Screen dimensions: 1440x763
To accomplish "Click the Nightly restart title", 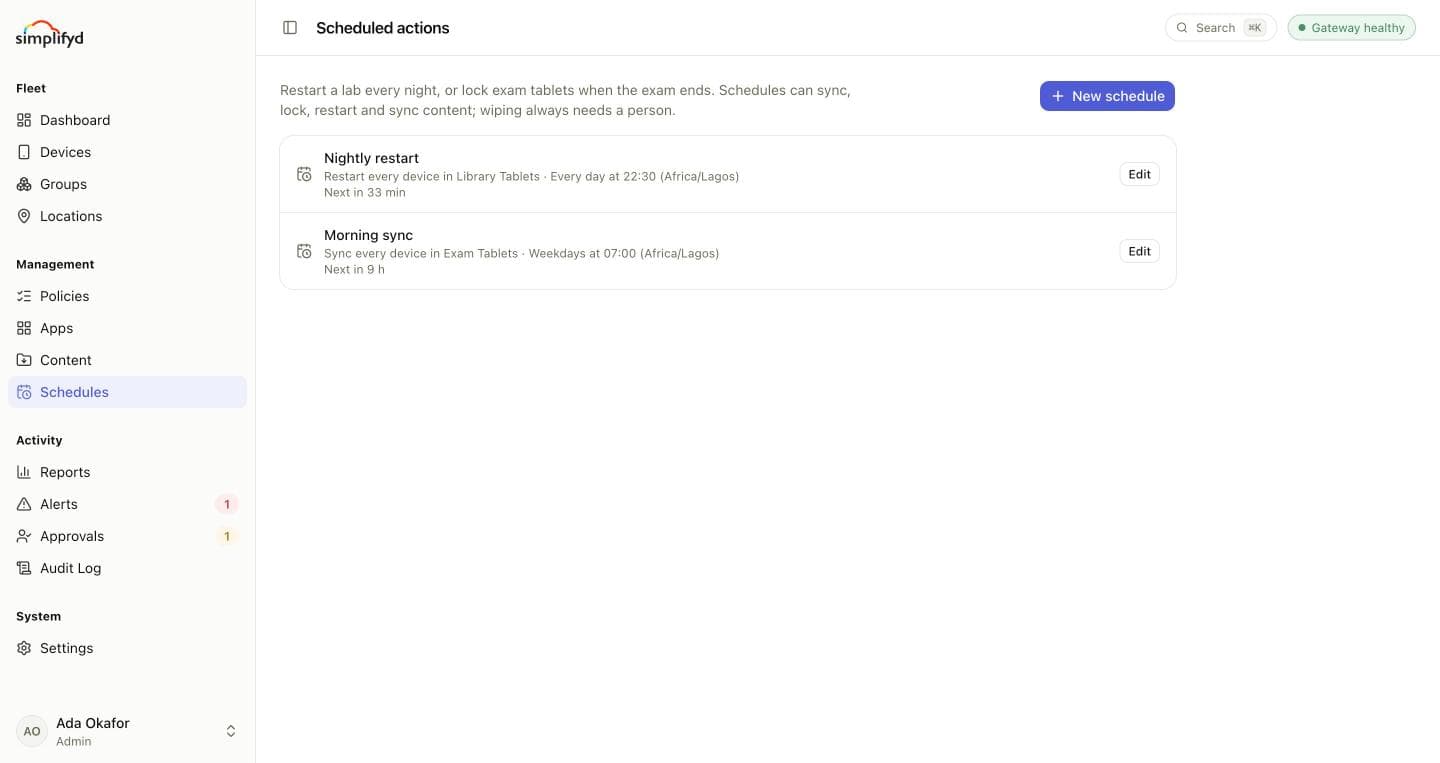I will pyautogui.click(x=371, y=158).
